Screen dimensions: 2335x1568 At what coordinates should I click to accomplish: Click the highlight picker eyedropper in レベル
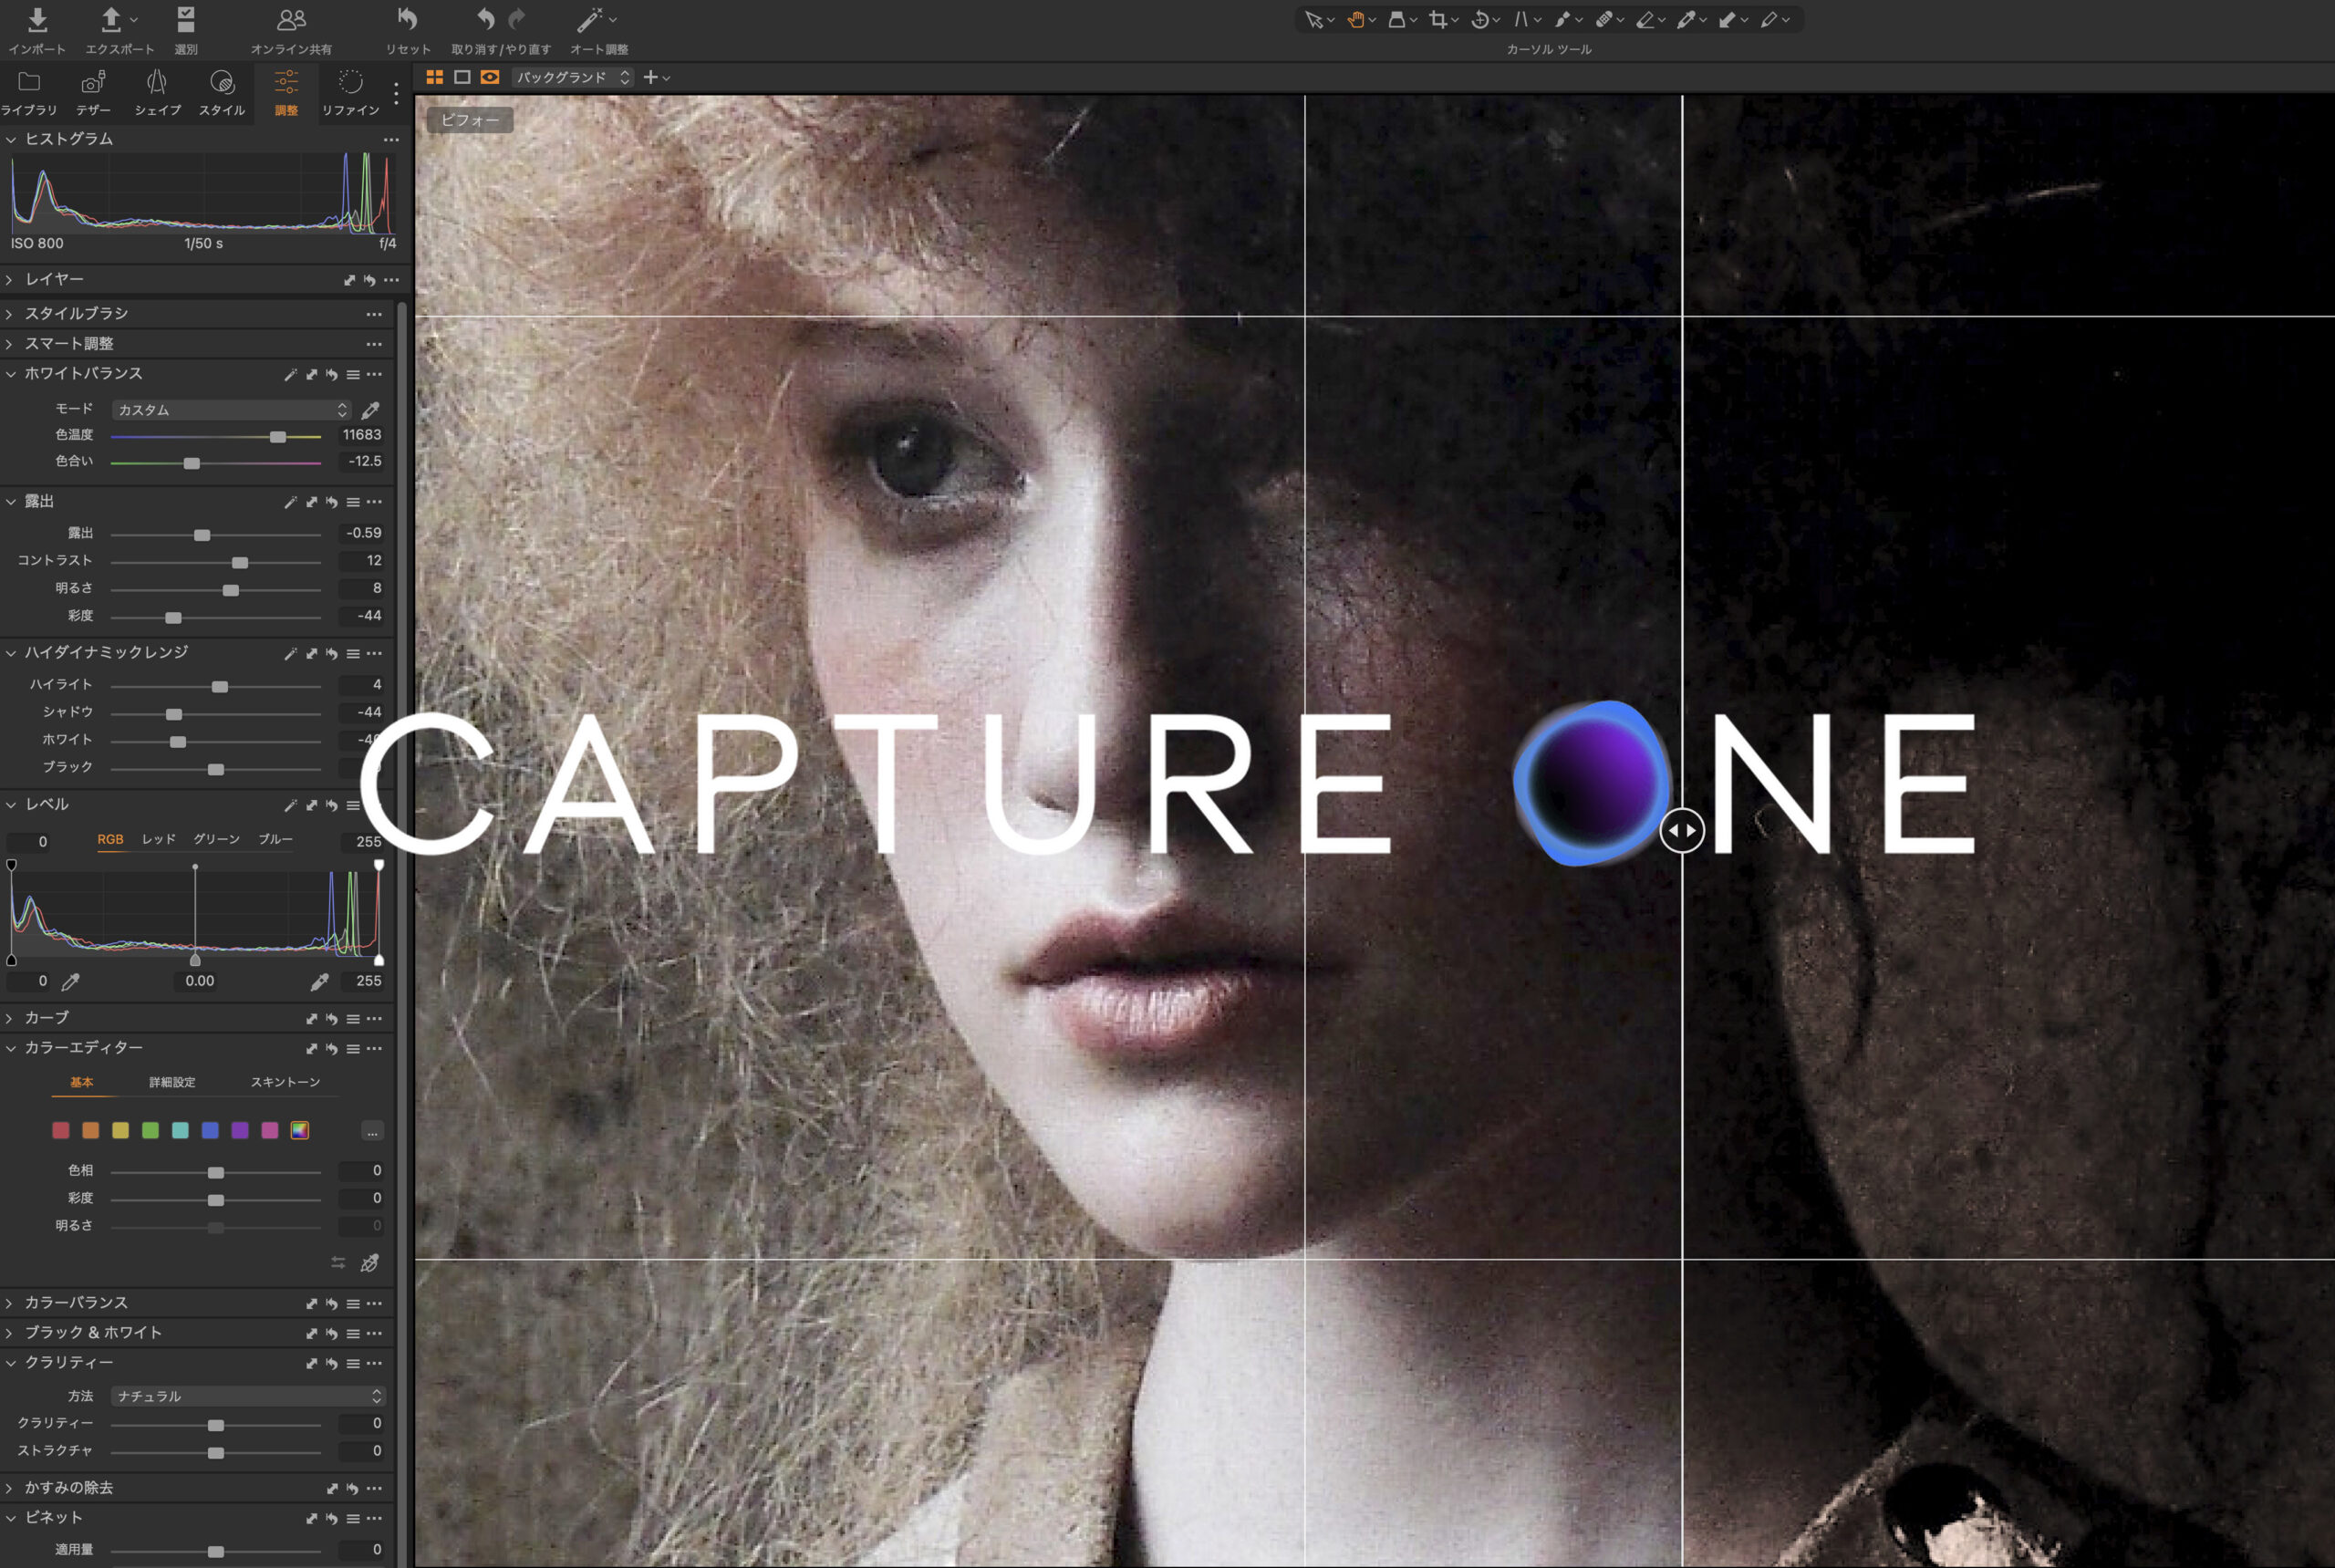pos(319,982)
